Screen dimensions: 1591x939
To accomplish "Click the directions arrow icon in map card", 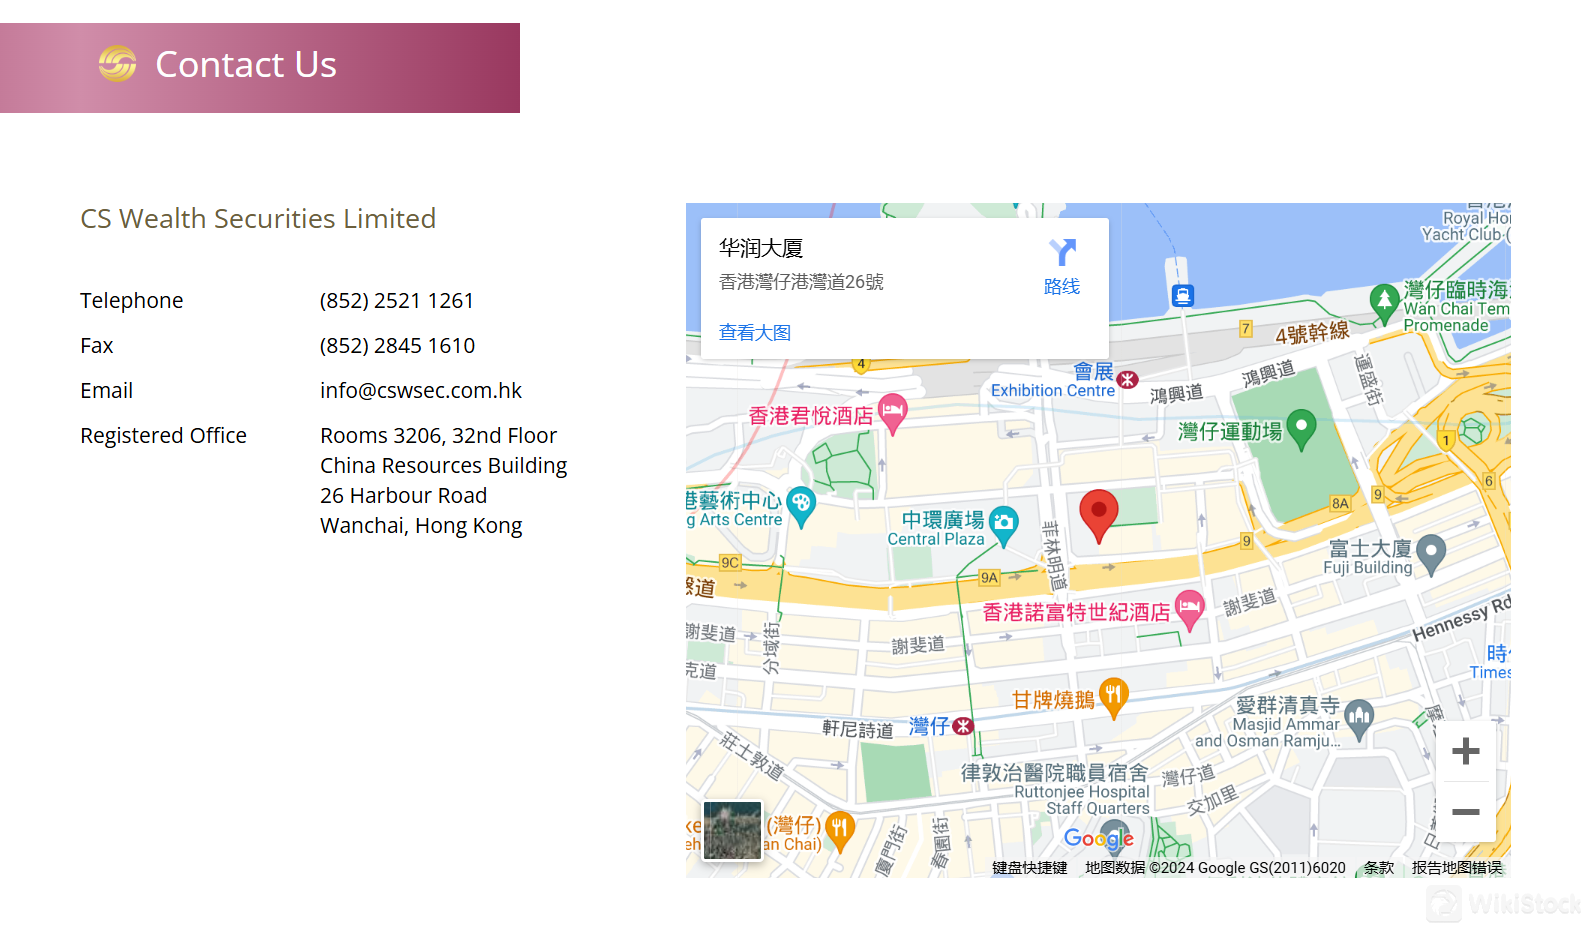I will click(1062, 252).
